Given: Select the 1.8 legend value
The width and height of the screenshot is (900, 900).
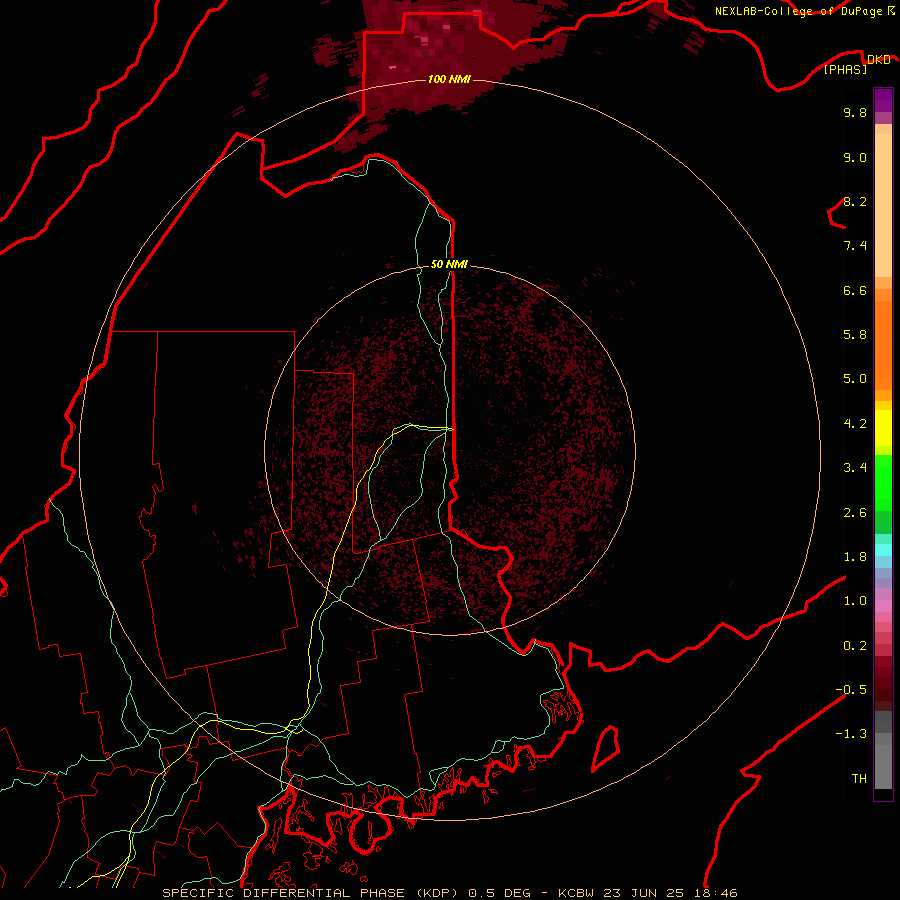Looking at the screenshot, I should 855,557.
